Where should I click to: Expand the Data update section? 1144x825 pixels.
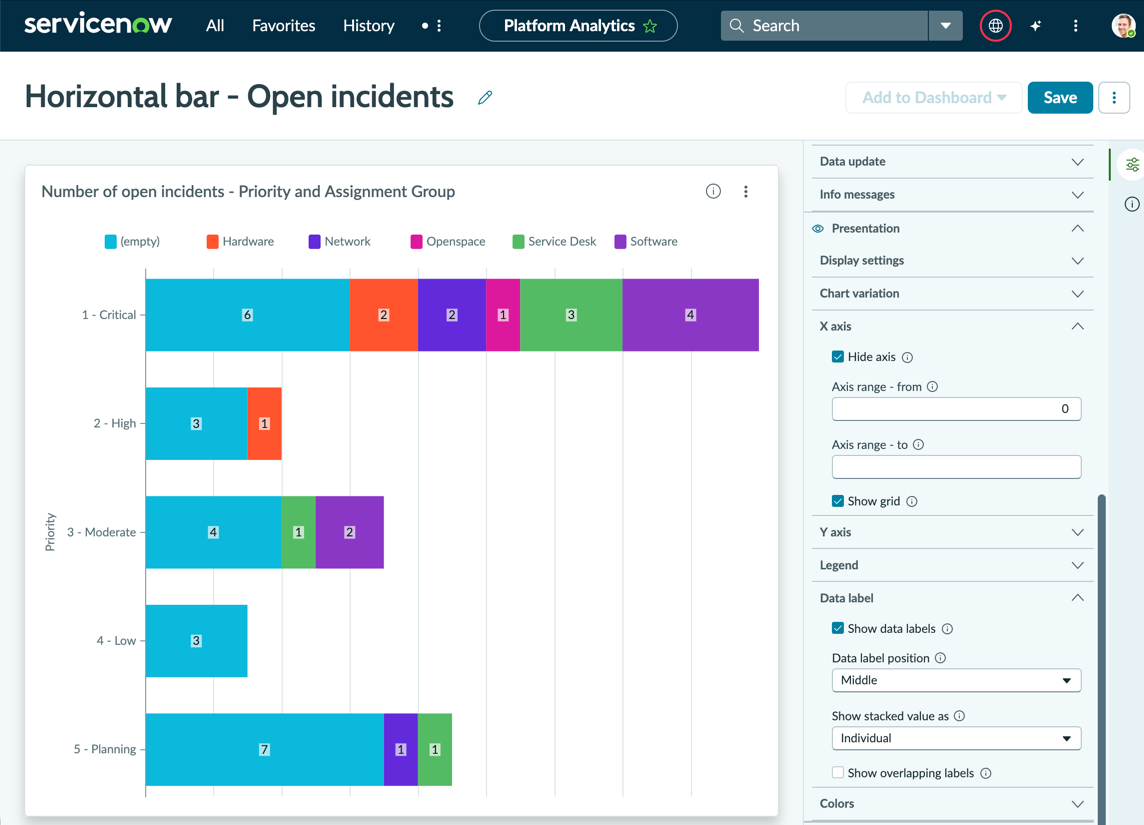click(952, 161)
